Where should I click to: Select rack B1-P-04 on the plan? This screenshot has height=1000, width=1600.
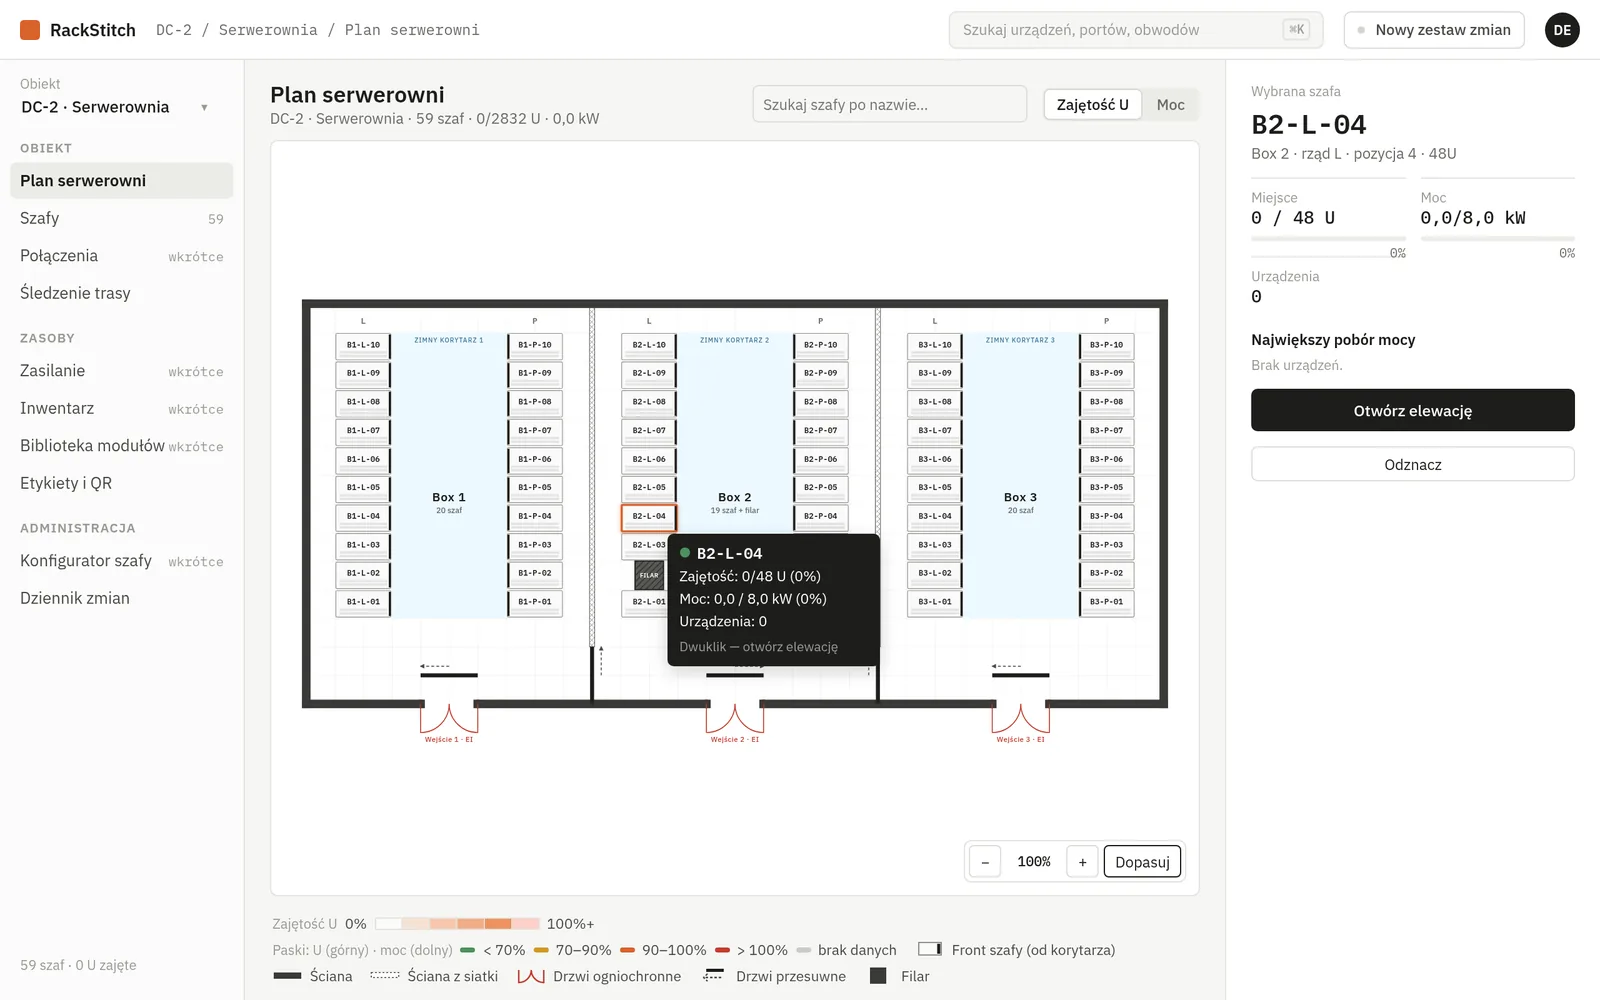(535, 517)
